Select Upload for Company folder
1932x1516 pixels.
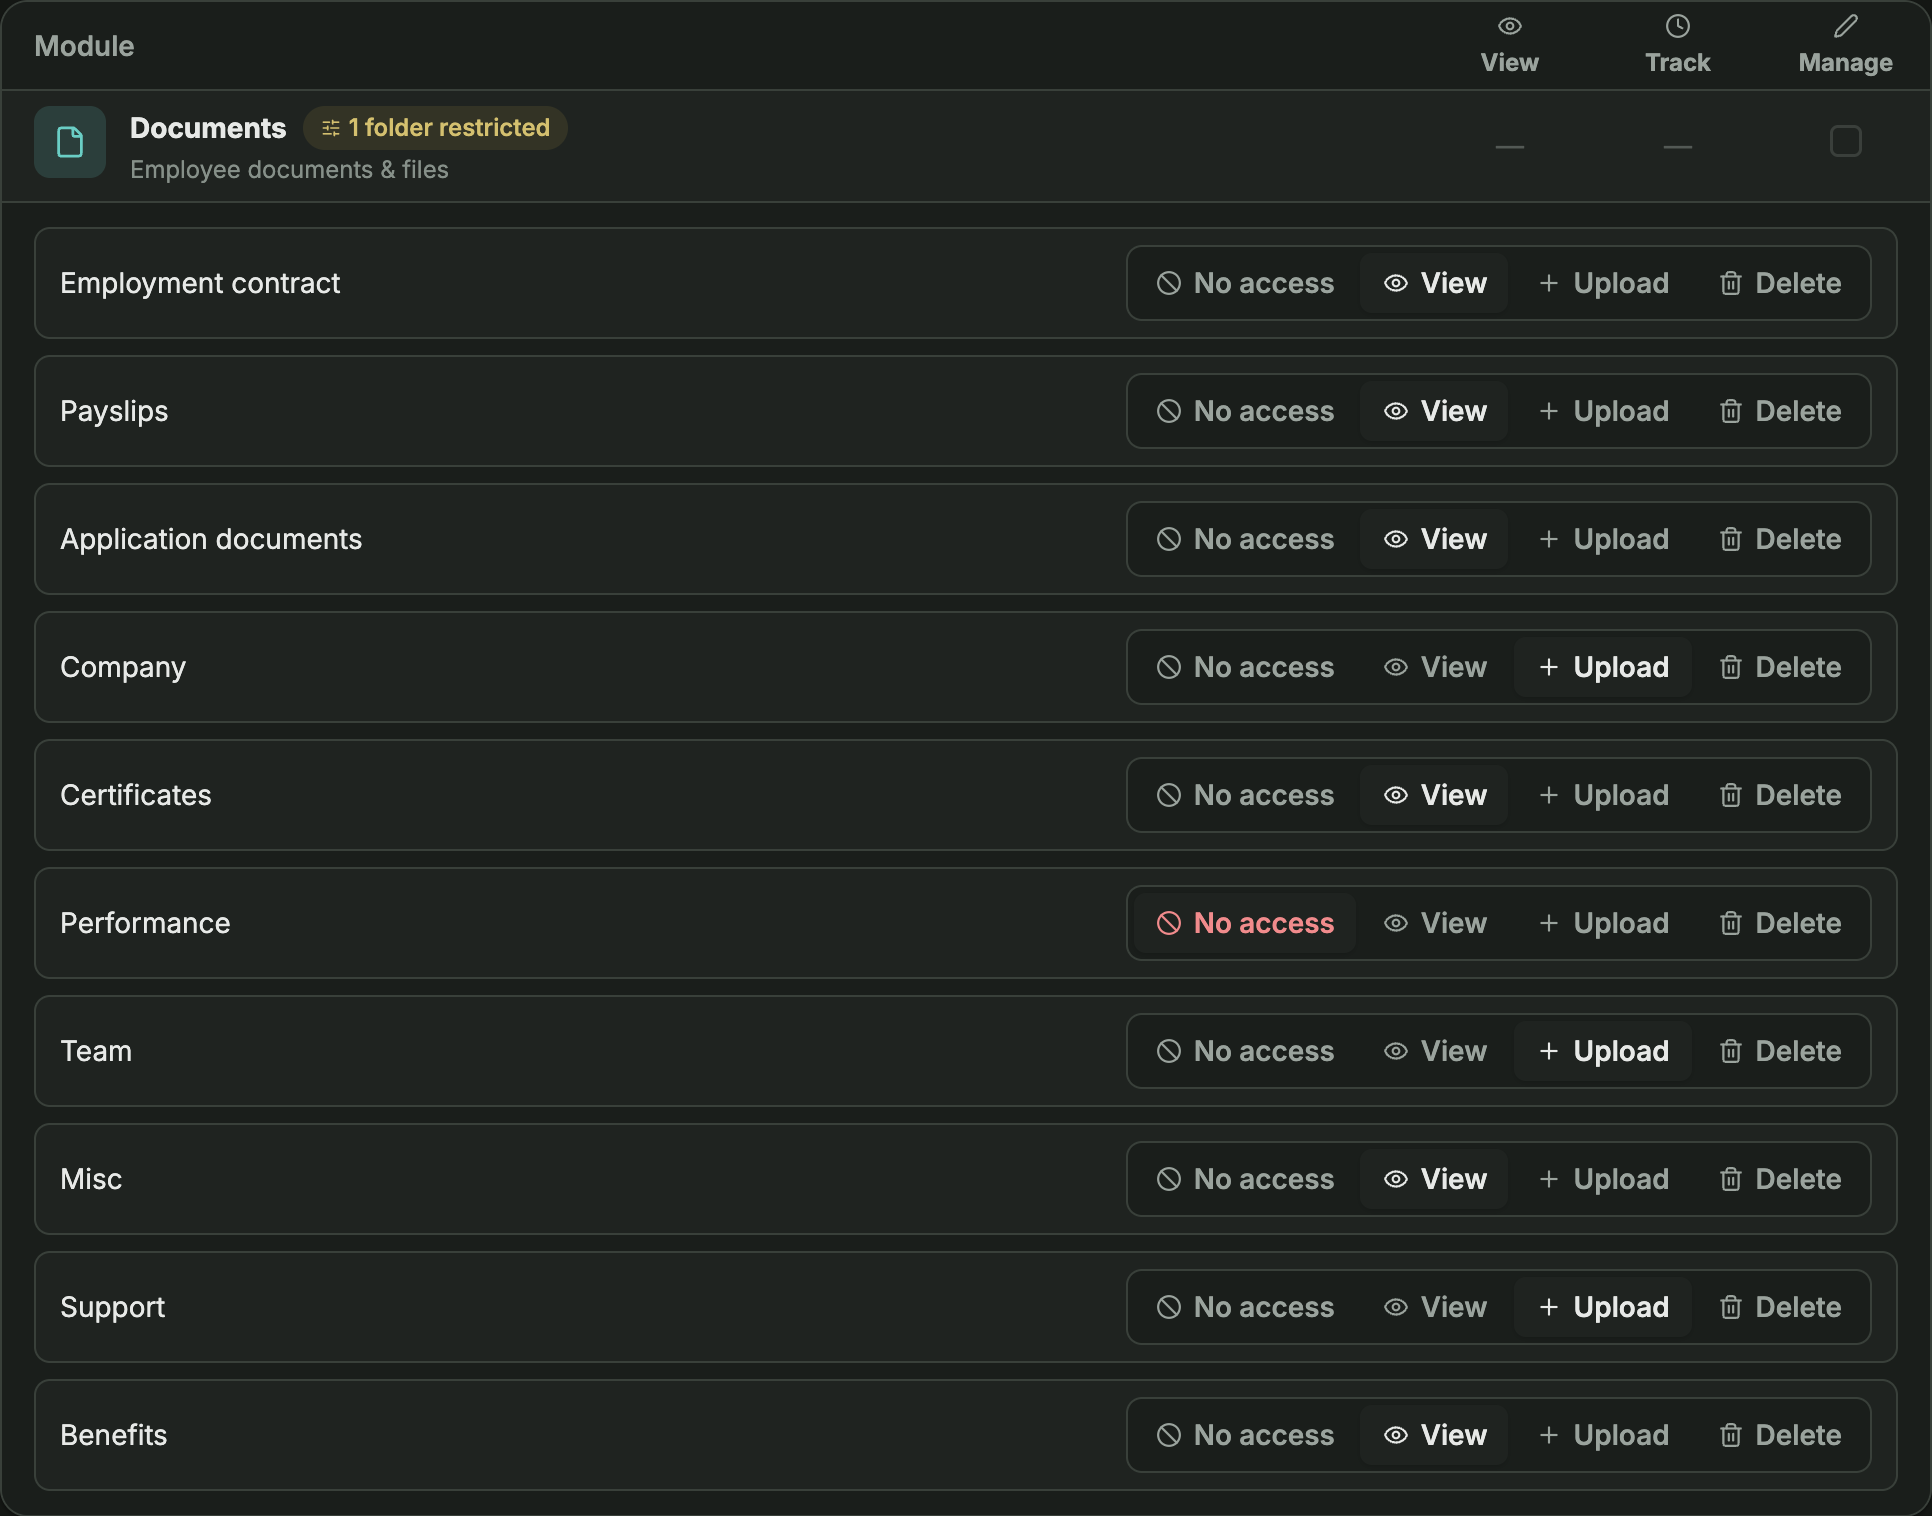click(x=1603, y=667)
